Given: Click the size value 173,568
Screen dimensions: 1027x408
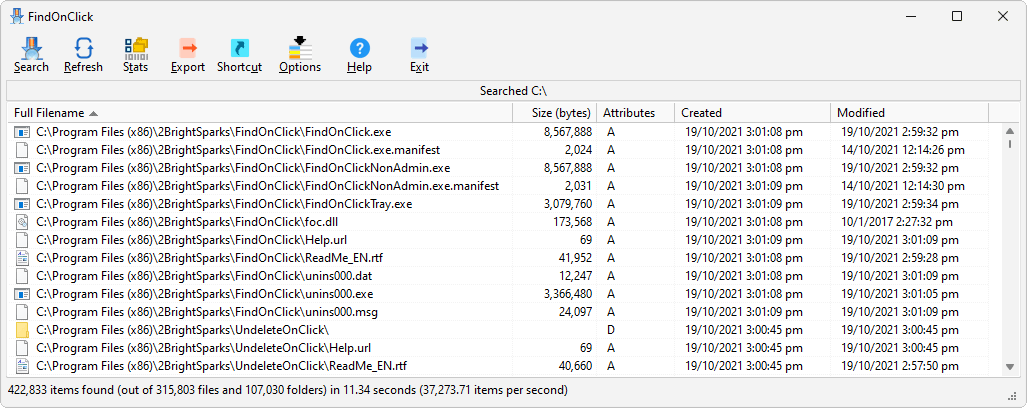Looking at the screenshot, I should coord(573,222).
